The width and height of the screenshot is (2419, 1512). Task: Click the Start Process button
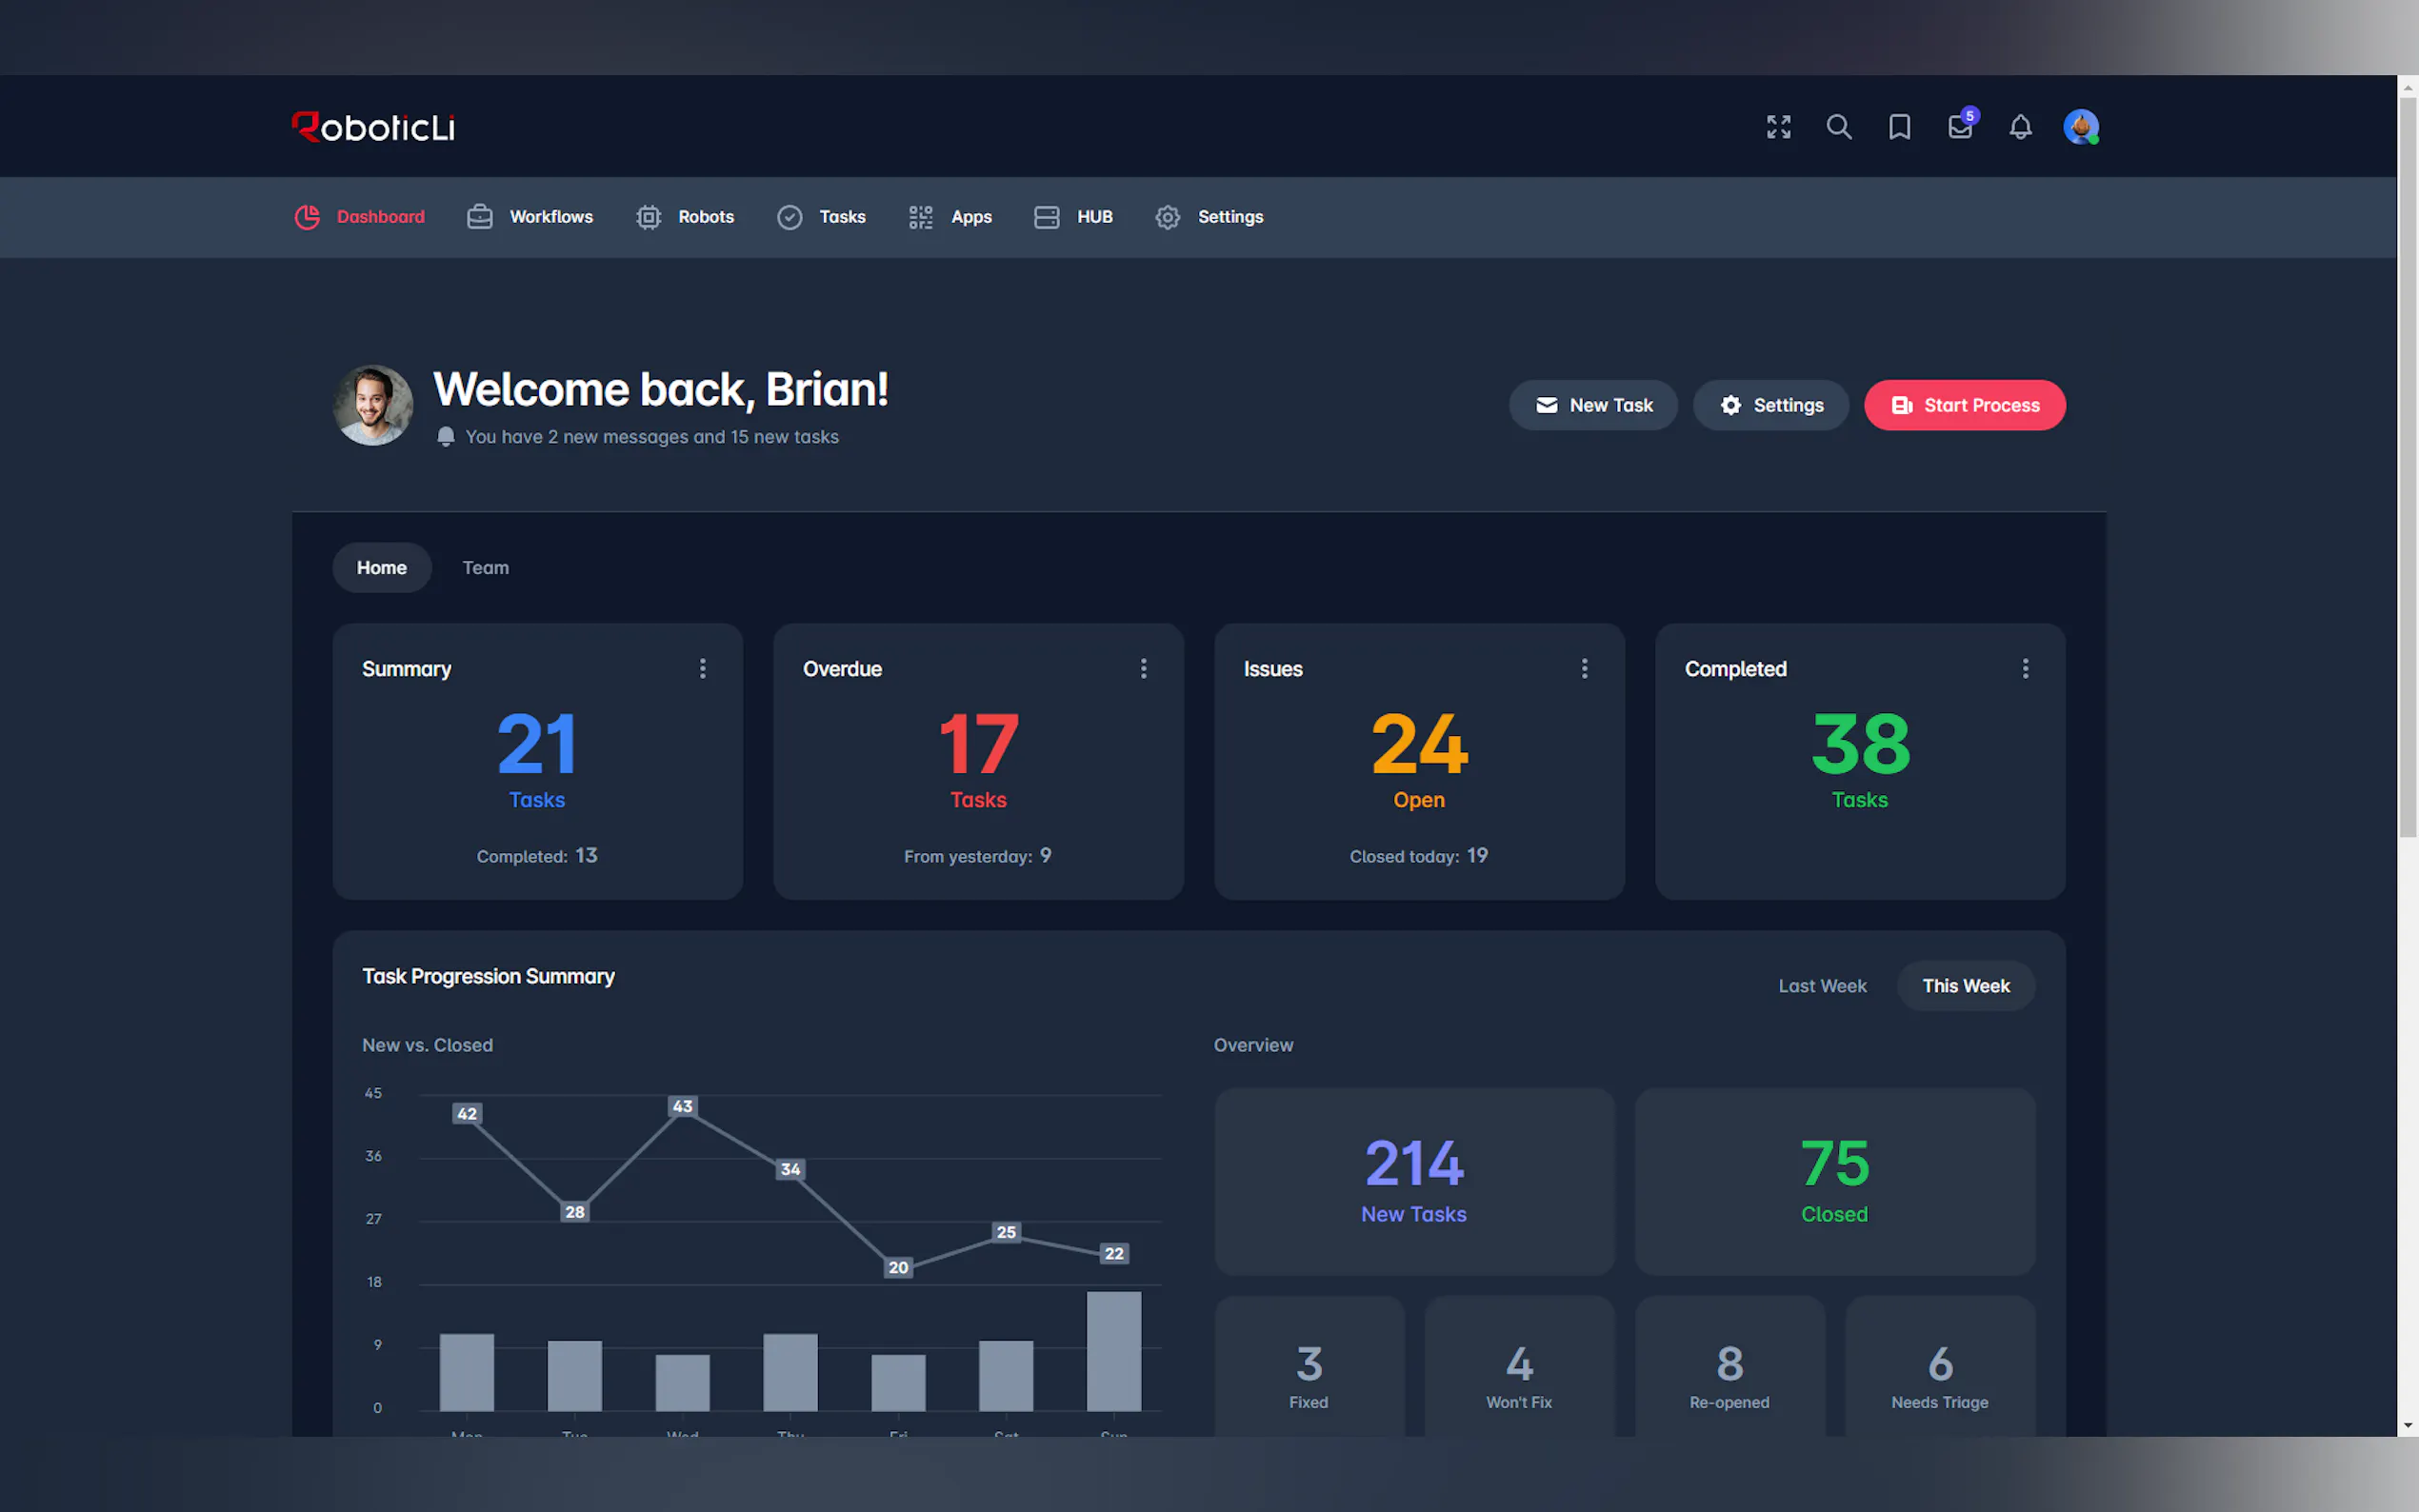pos(1964,405)
